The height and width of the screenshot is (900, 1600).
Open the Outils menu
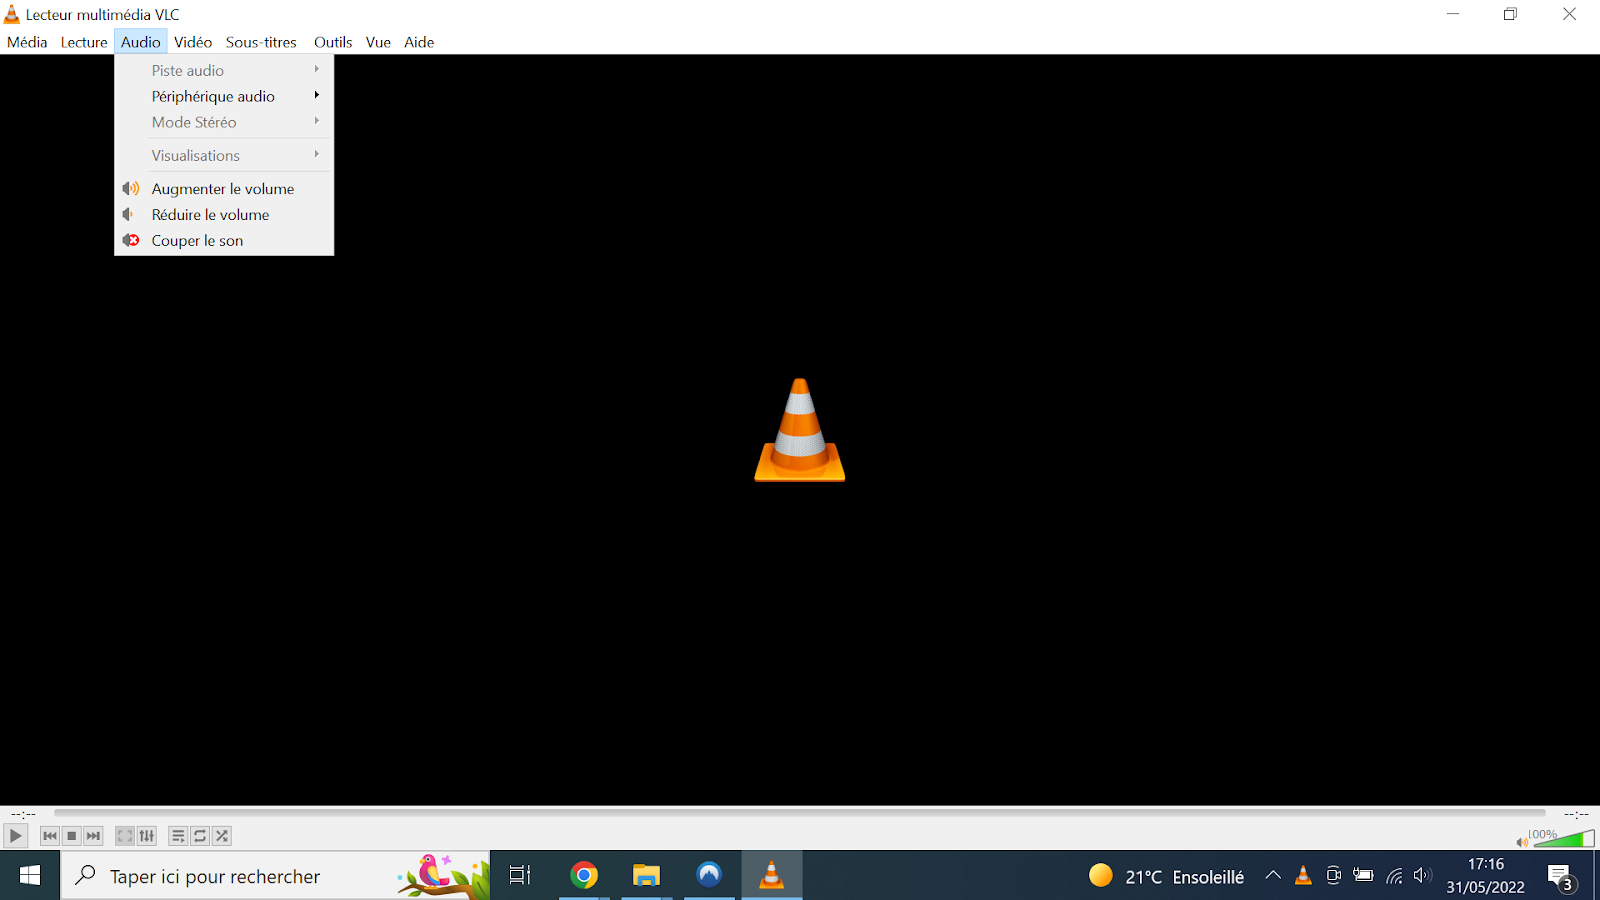pos(333,42)
